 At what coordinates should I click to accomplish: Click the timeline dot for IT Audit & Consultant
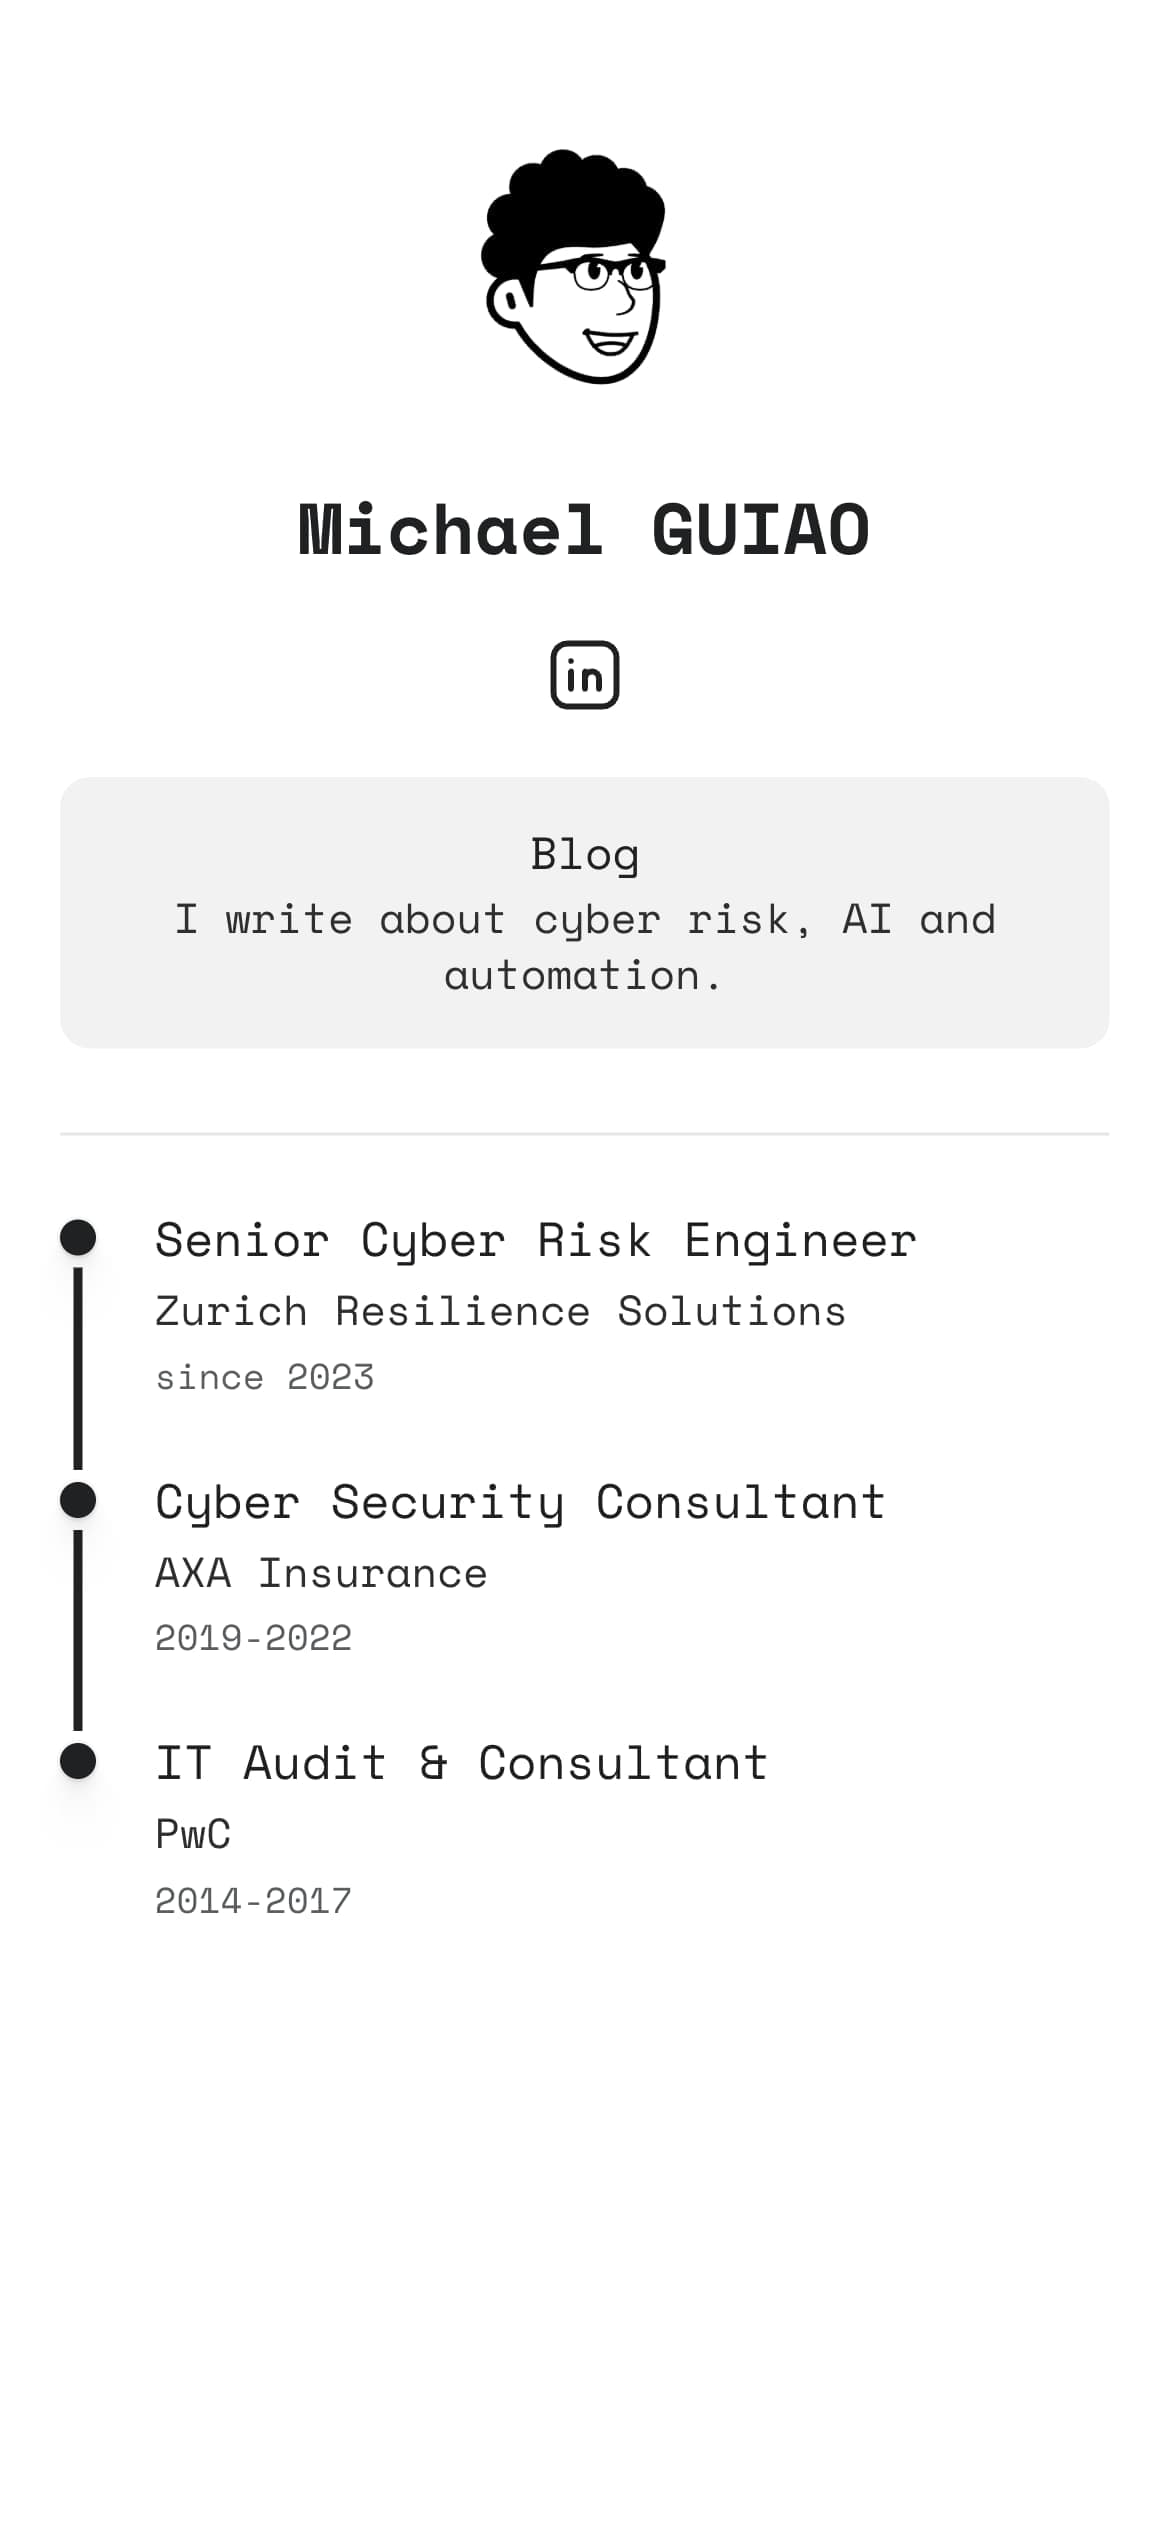78,1761
